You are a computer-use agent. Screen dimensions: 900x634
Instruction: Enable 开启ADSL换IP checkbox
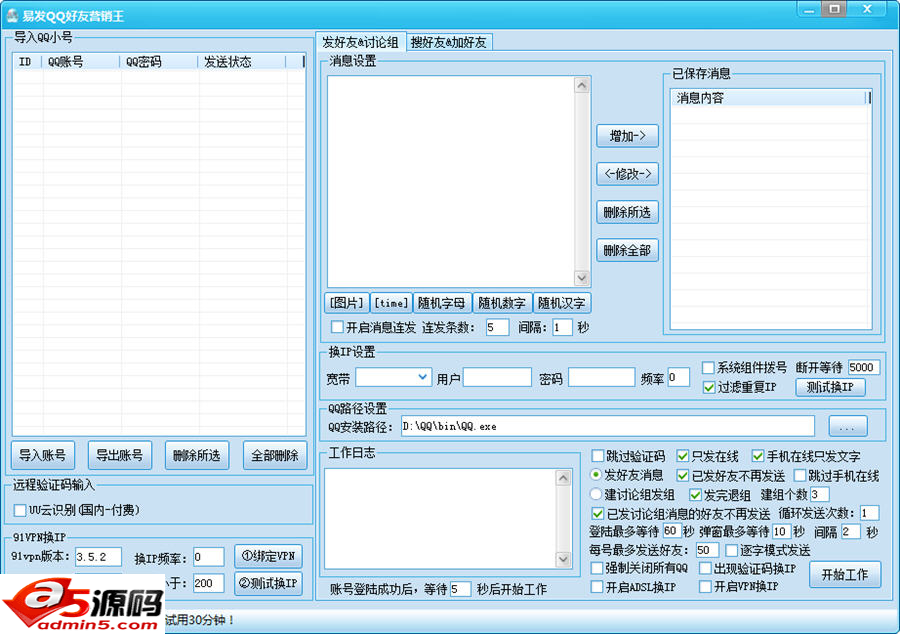point(597,587)
